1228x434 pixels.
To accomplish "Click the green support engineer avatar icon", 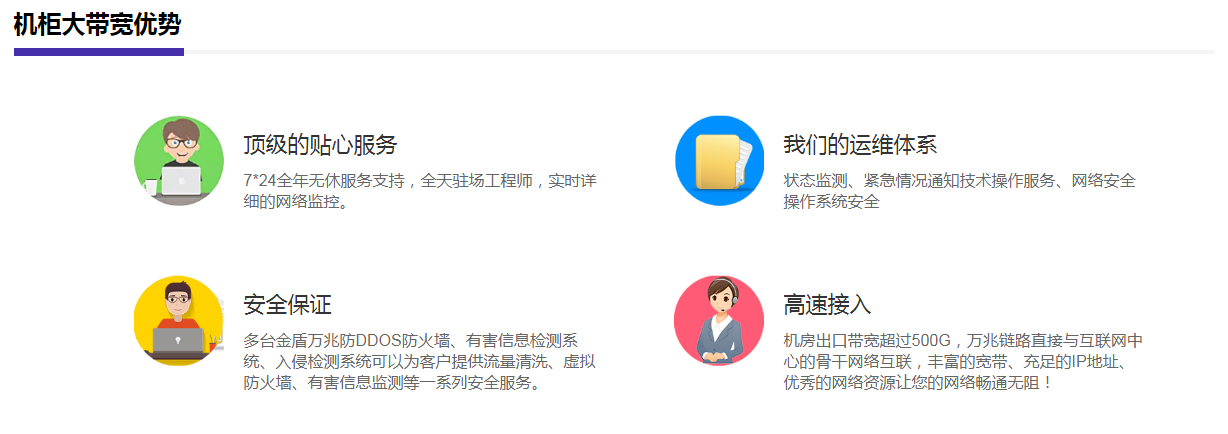I will (179, 160).
